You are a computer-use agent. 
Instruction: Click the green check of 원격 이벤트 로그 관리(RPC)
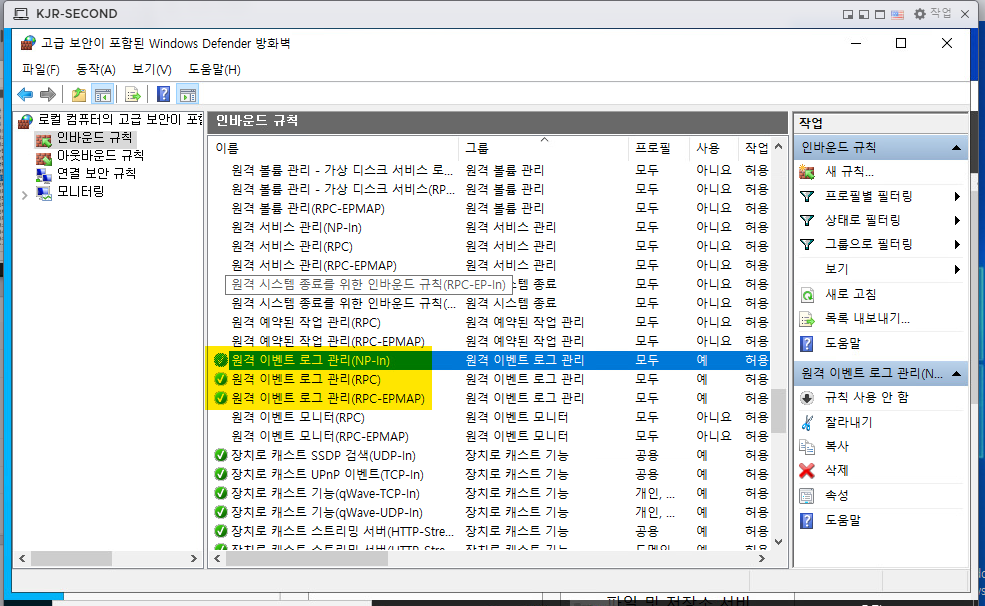[x=220, y=379]
